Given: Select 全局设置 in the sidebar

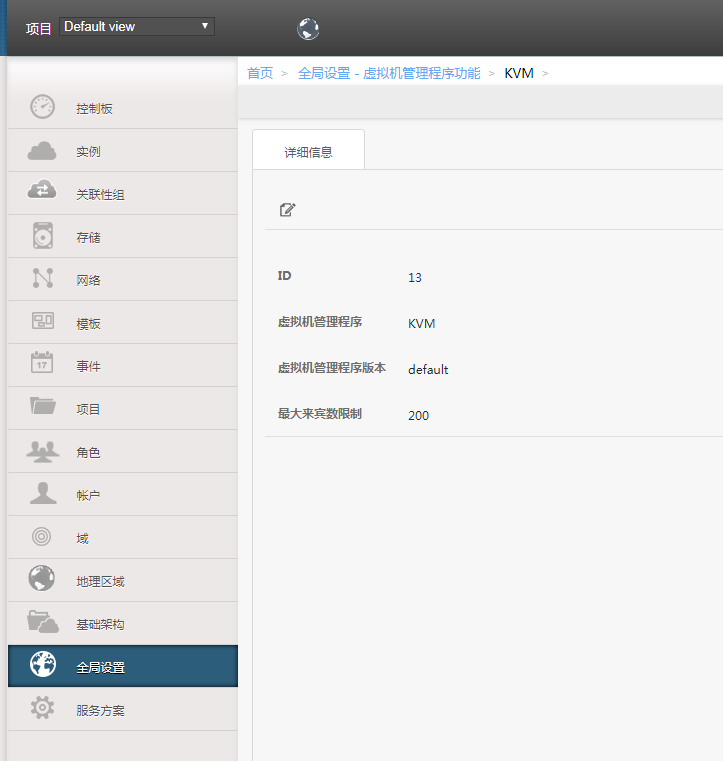Looking at the screenshot, I should coord(123,666).
